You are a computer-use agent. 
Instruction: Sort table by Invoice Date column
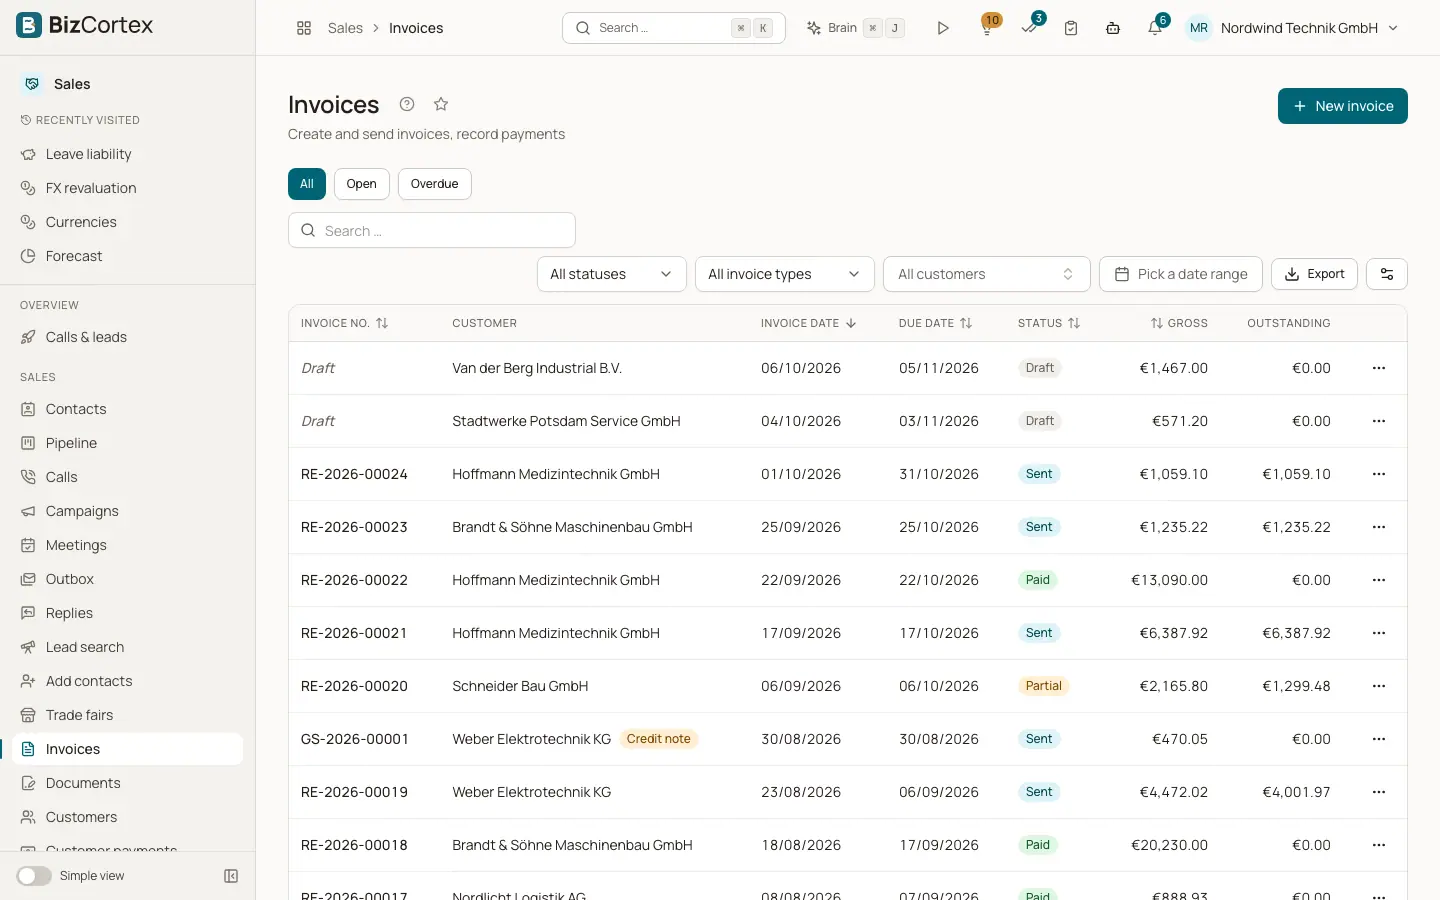pyautogui.click(x=809, y=323)
